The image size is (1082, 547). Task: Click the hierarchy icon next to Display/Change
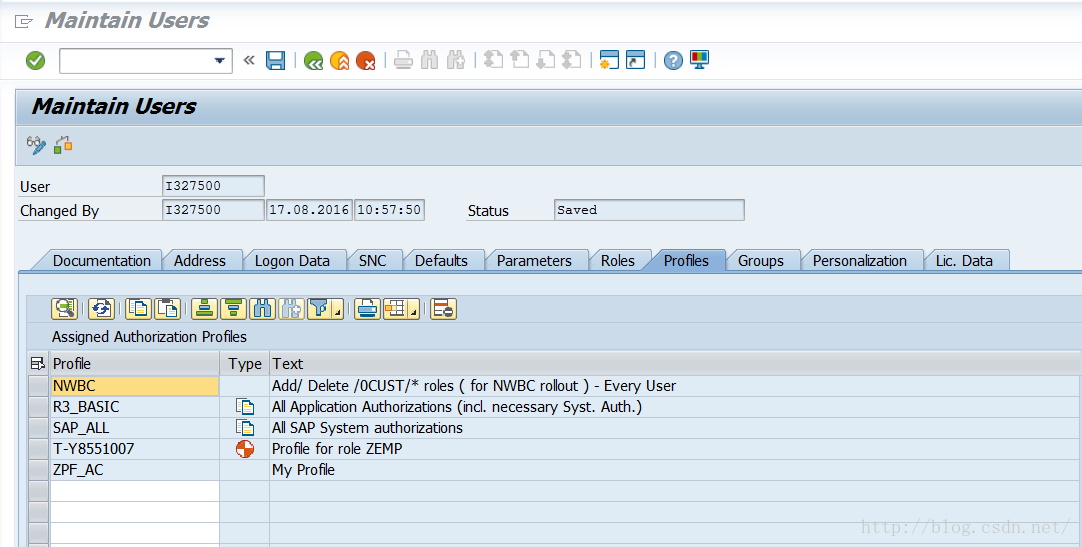coord(63,145)
